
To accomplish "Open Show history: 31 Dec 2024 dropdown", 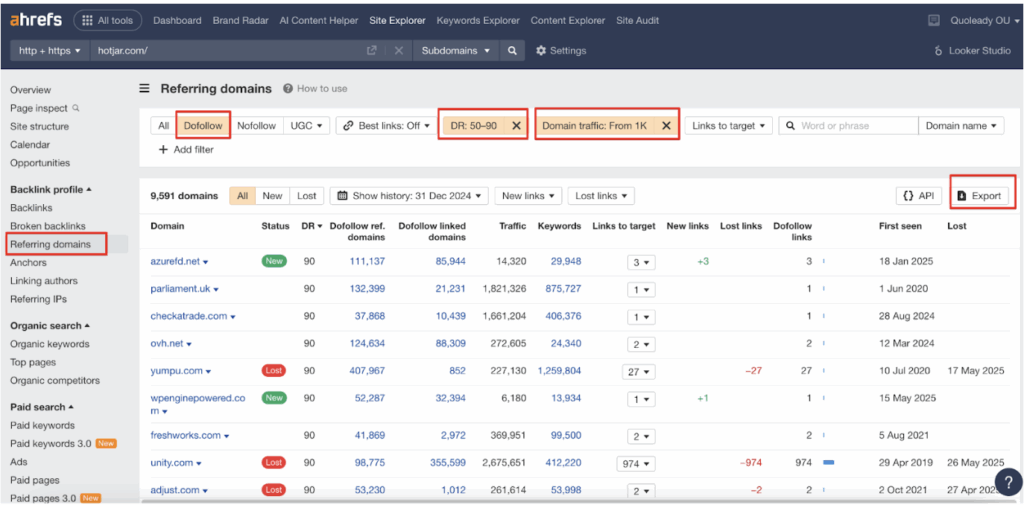I will (409, 195).
